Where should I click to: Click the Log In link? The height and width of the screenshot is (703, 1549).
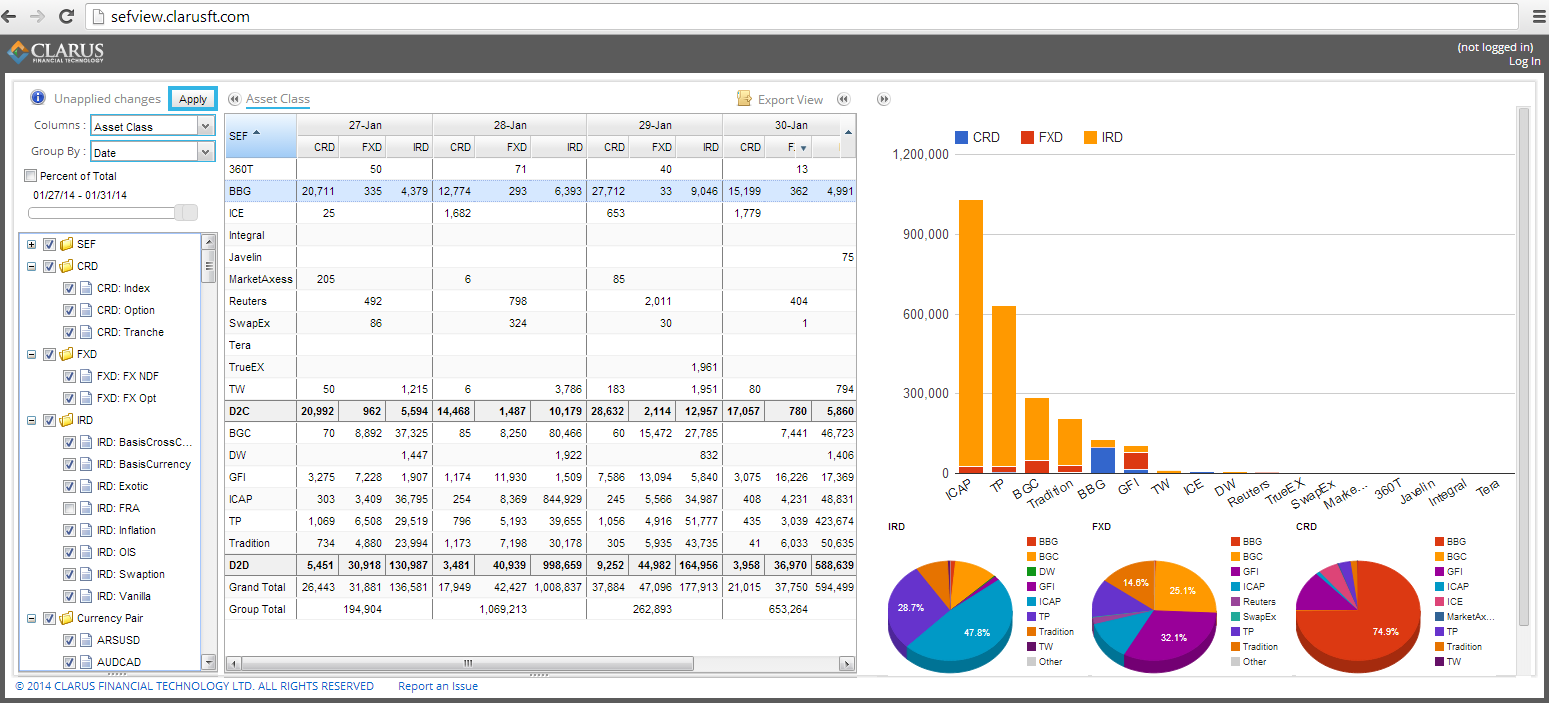pyautogui.click(x=1524, y=61)
